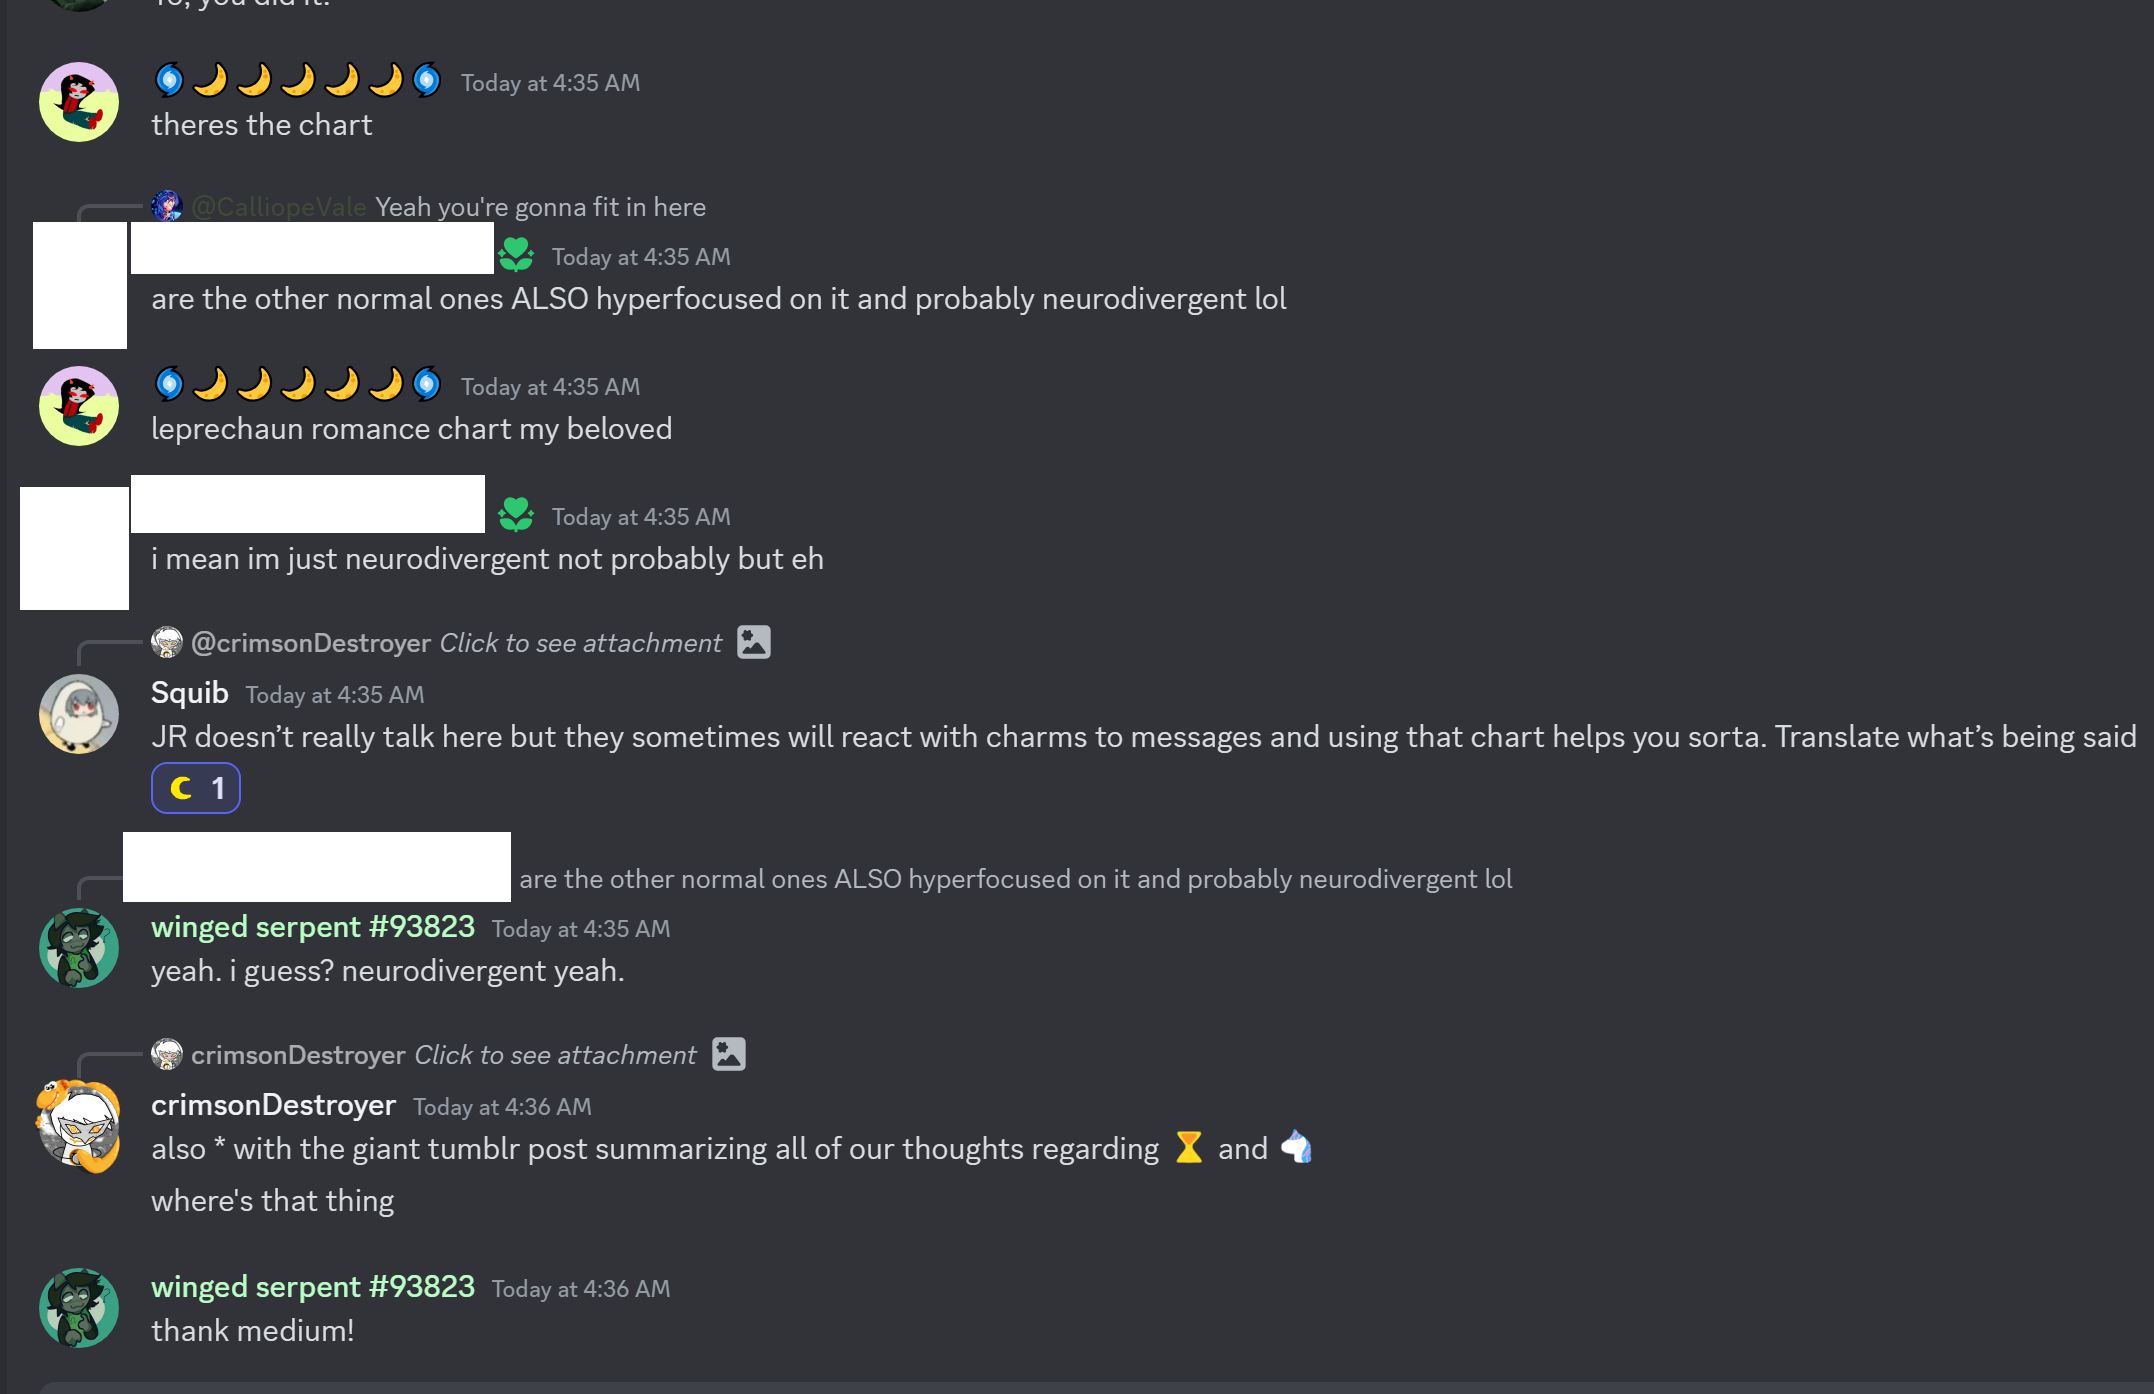Image resolution: width=2154 pixels, height=1394 pixels.
Task: Click winged serpent #93823 name above "thank medium!"
Action: pyautogui.click(x=312, y=1287)
